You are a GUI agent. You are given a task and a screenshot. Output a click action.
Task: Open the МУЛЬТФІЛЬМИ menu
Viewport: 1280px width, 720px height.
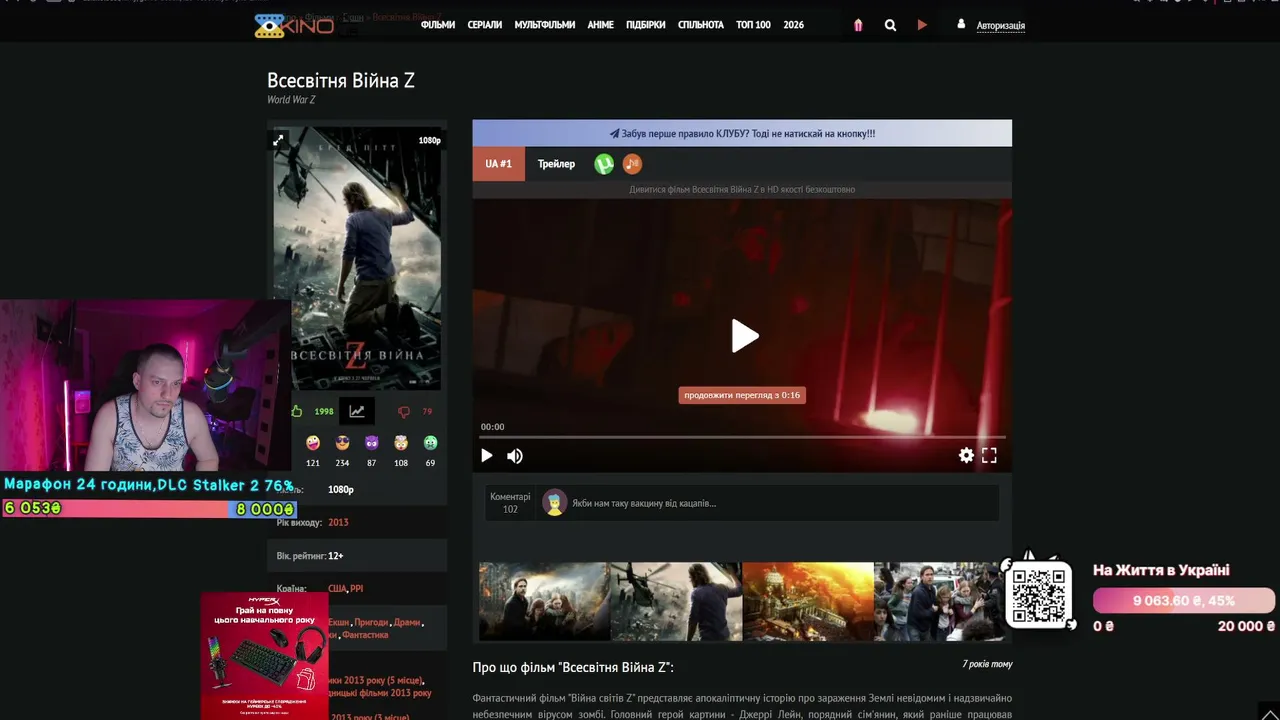(545, 25)
